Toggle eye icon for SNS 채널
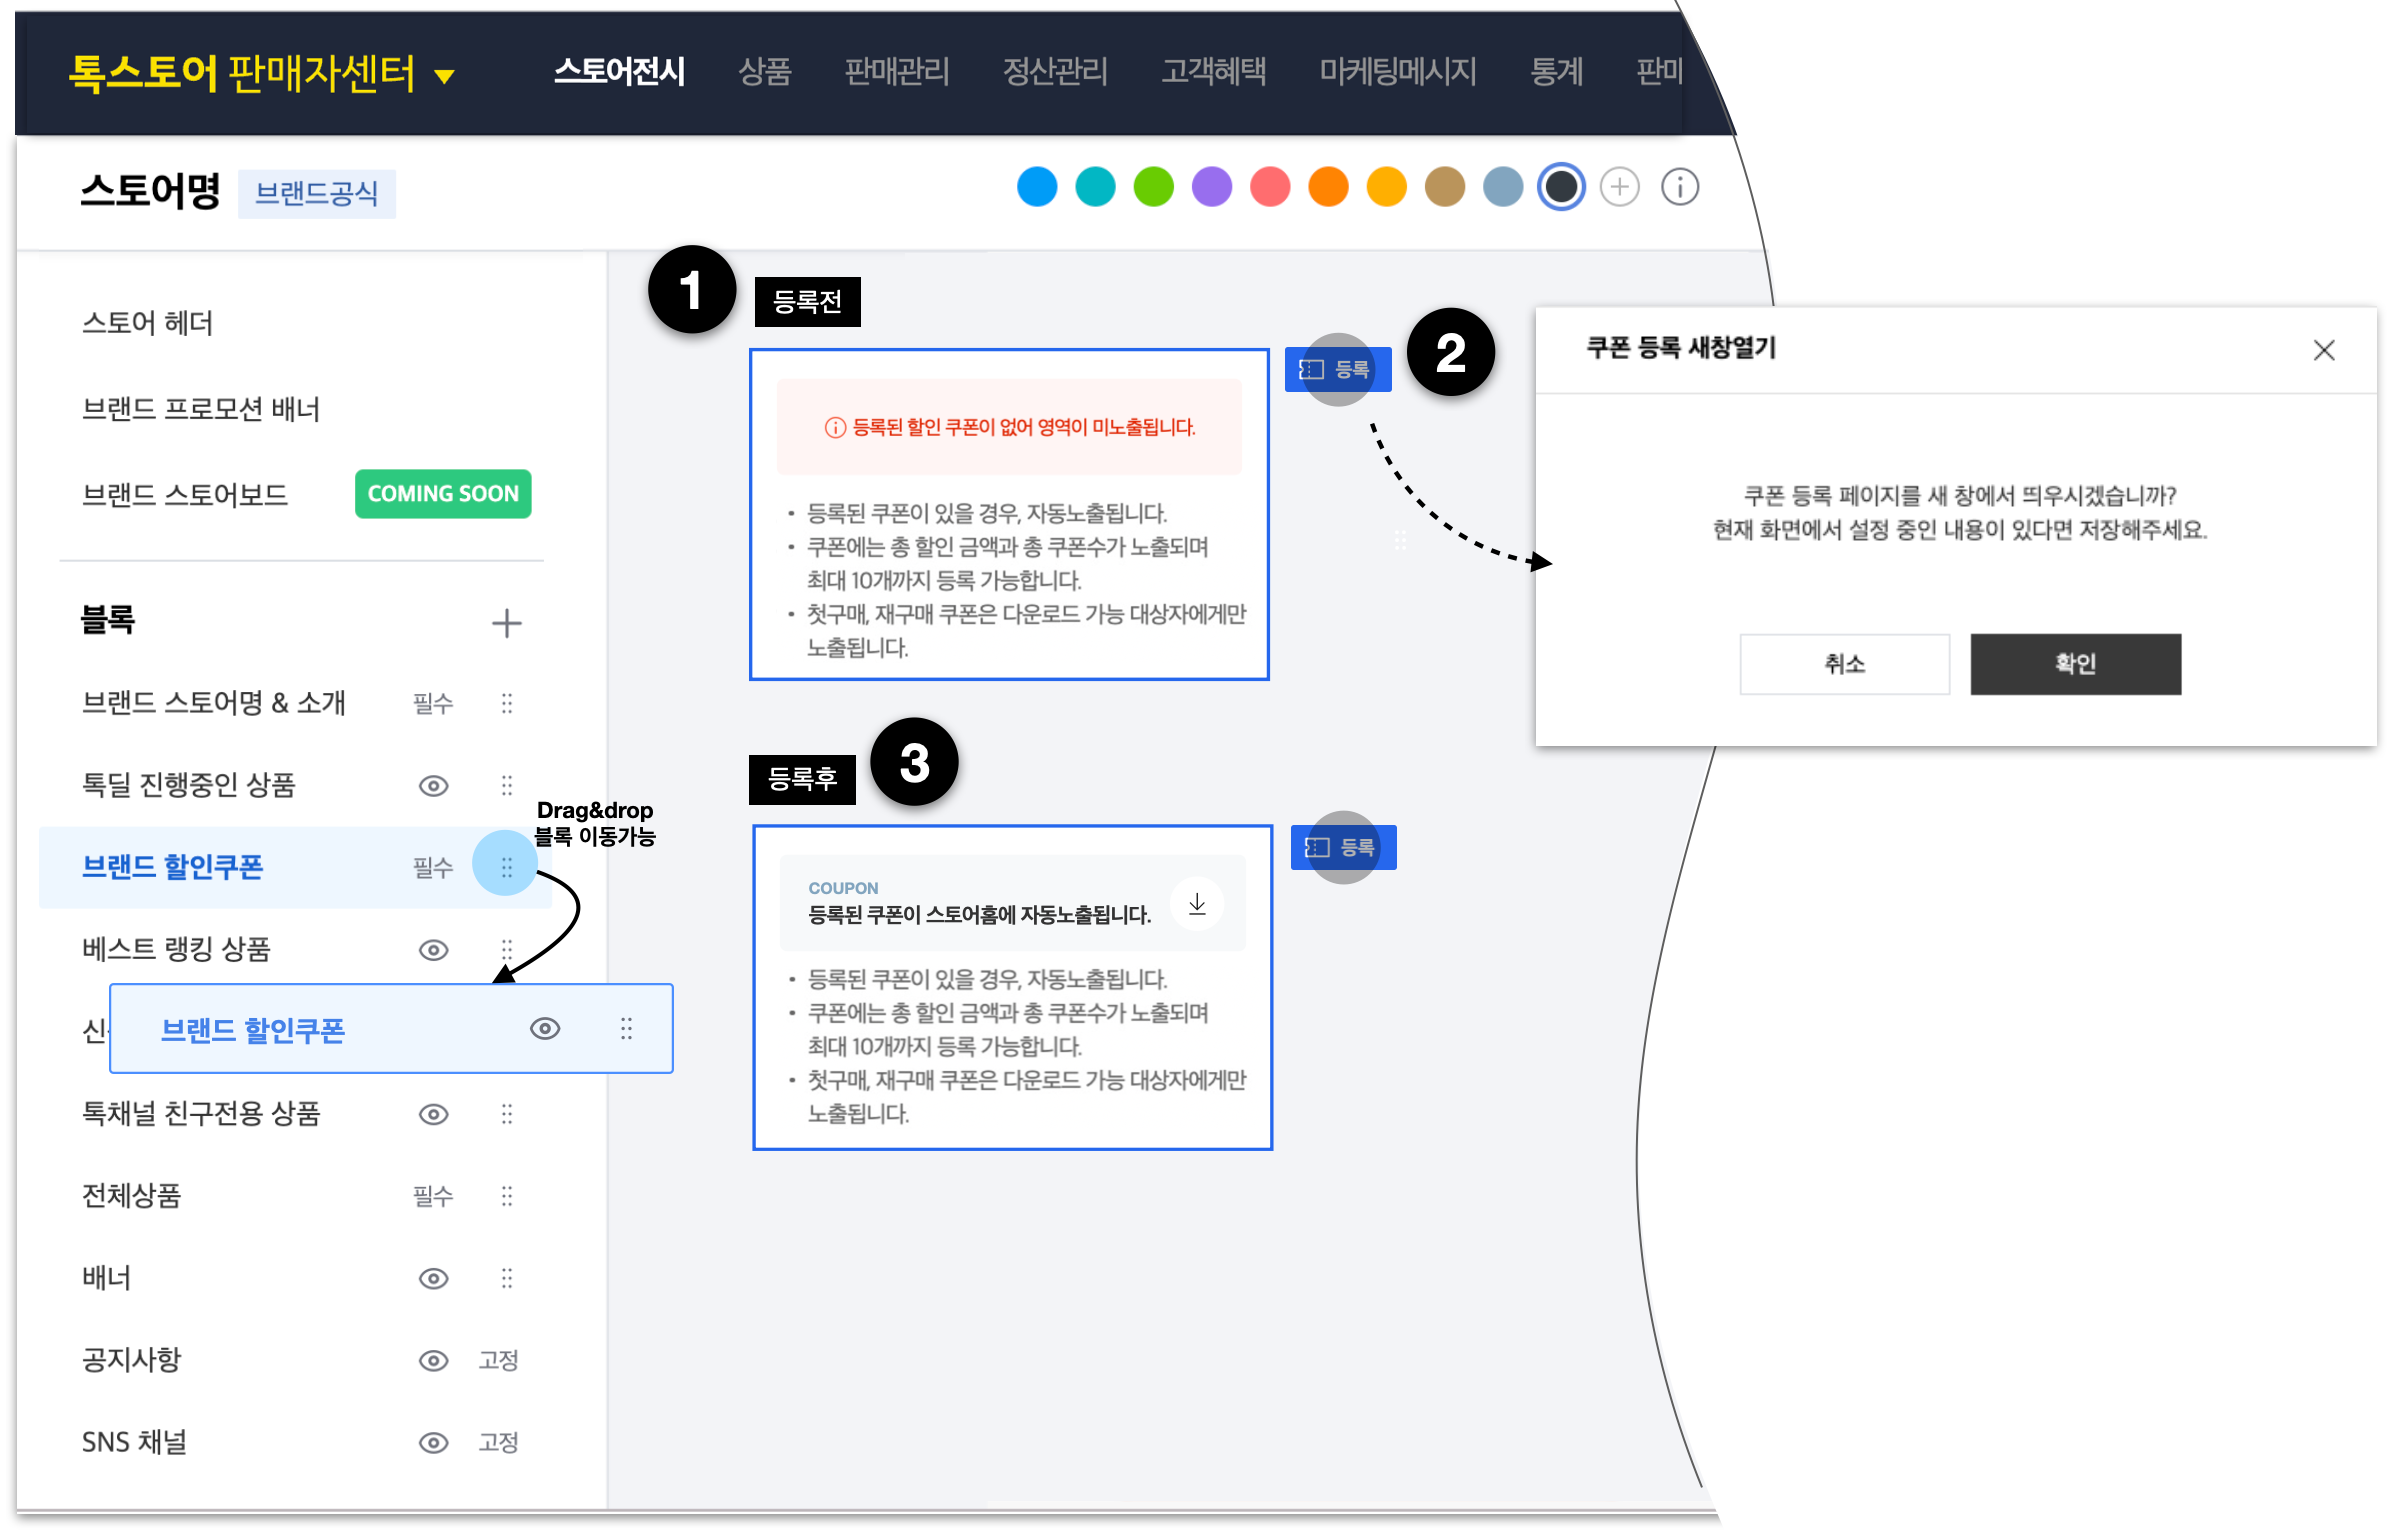 point(433,1442)
